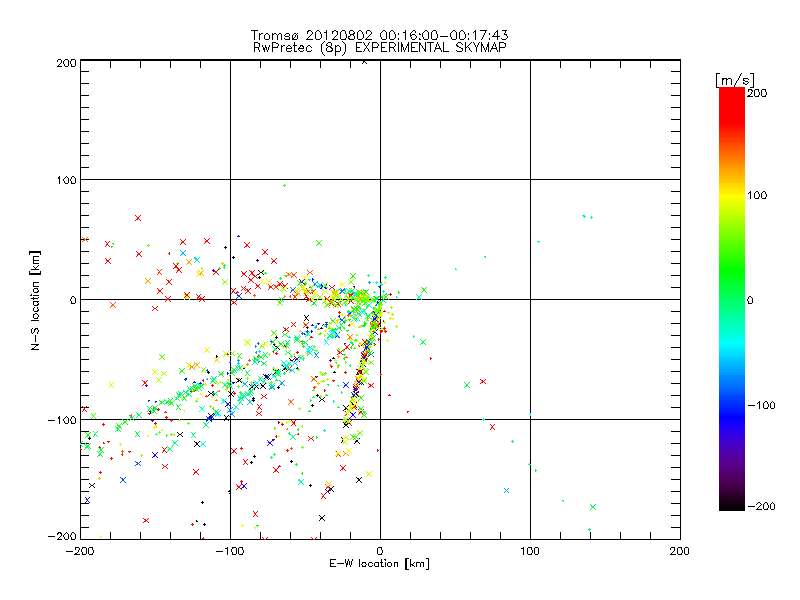The width and height of the screenshot is (800, 600).
Task: Click the velocity colorbar
Action: click(x=732, y=299)
